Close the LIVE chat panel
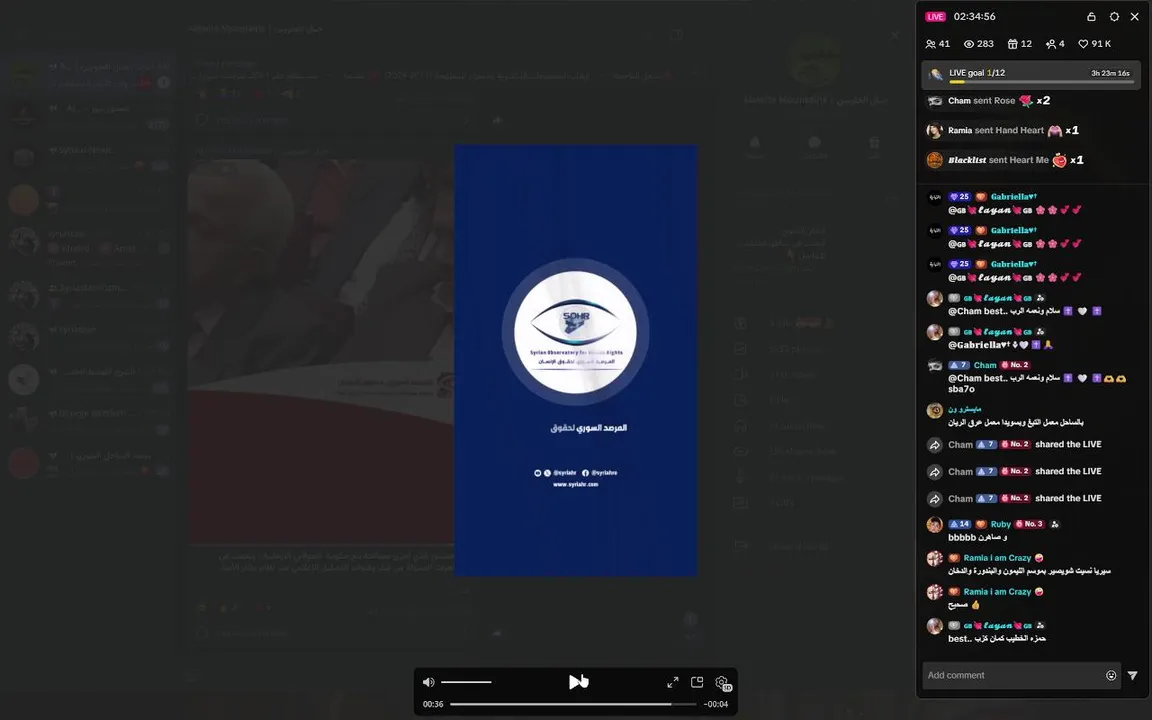The width and height of the screenshot is (1152, 720). pos(1134,17)
